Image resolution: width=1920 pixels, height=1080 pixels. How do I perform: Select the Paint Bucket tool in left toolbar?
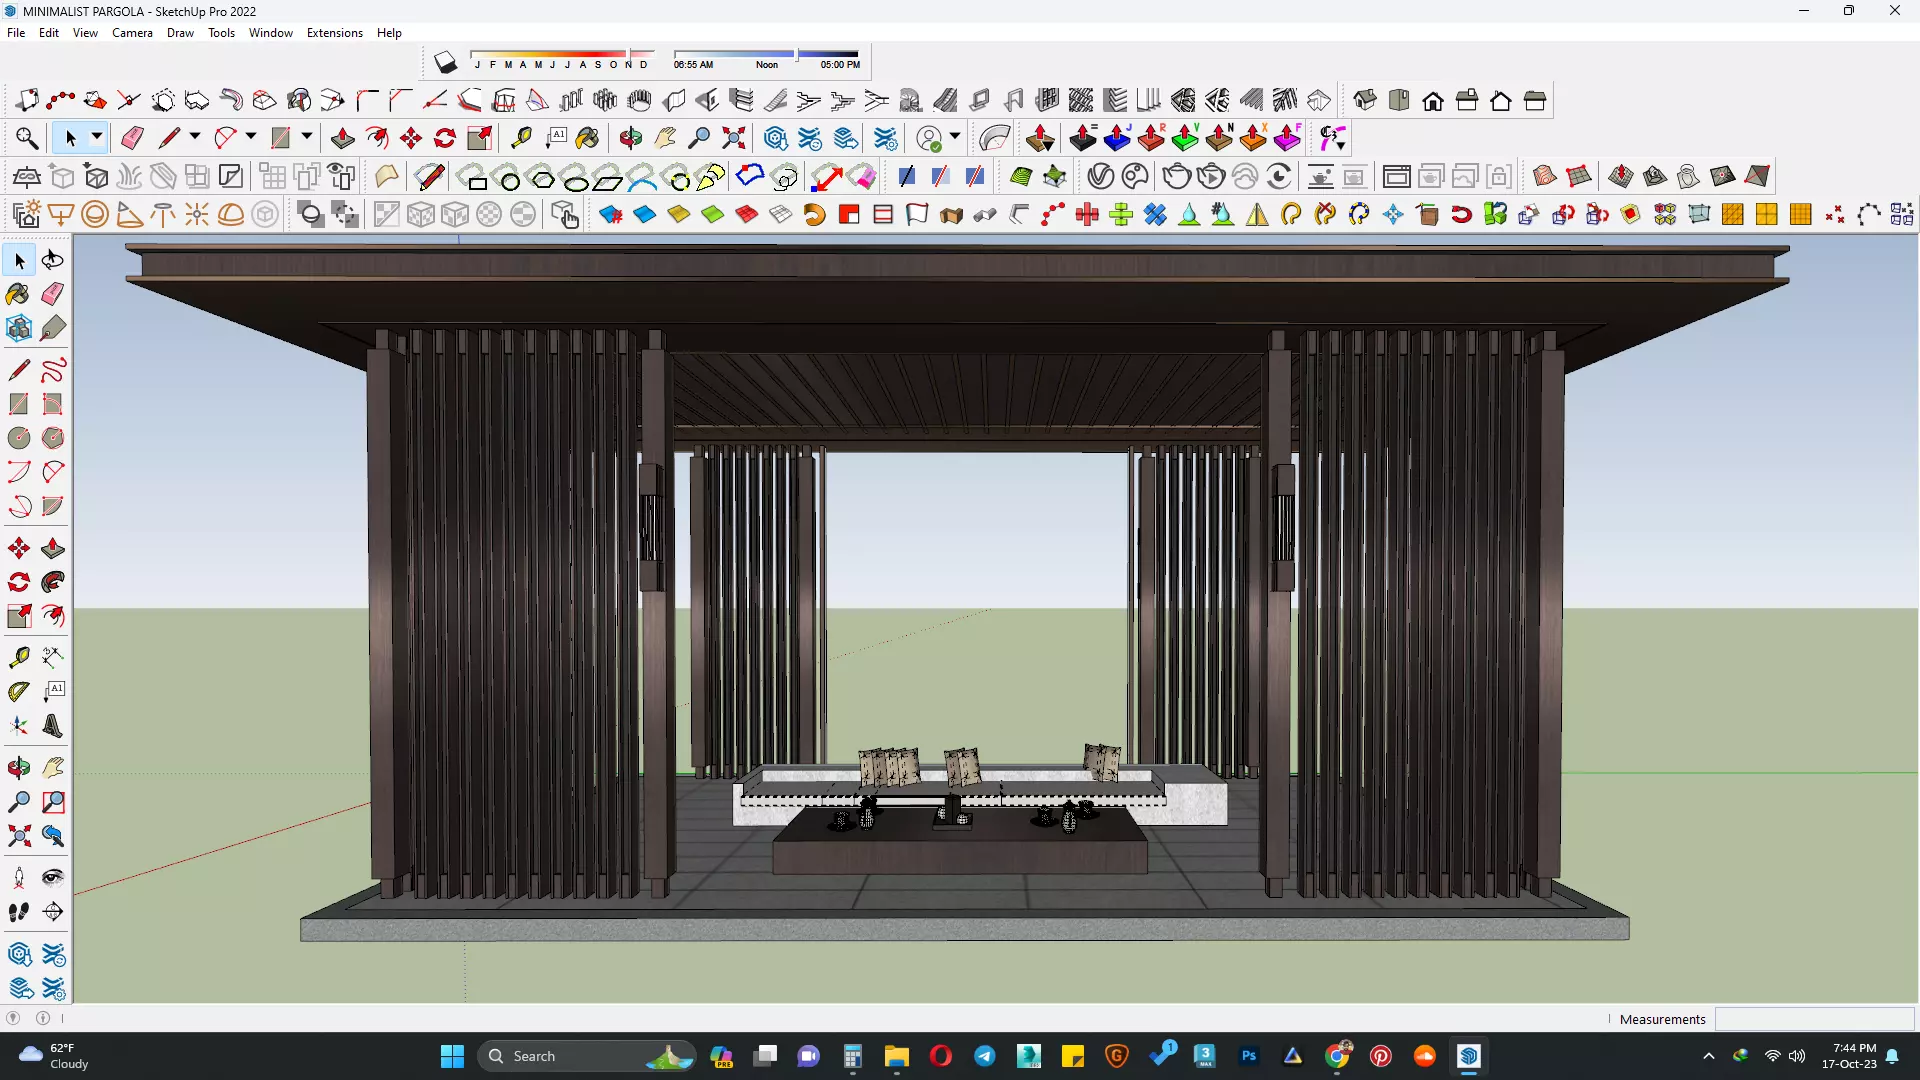[x=18, y=294]
